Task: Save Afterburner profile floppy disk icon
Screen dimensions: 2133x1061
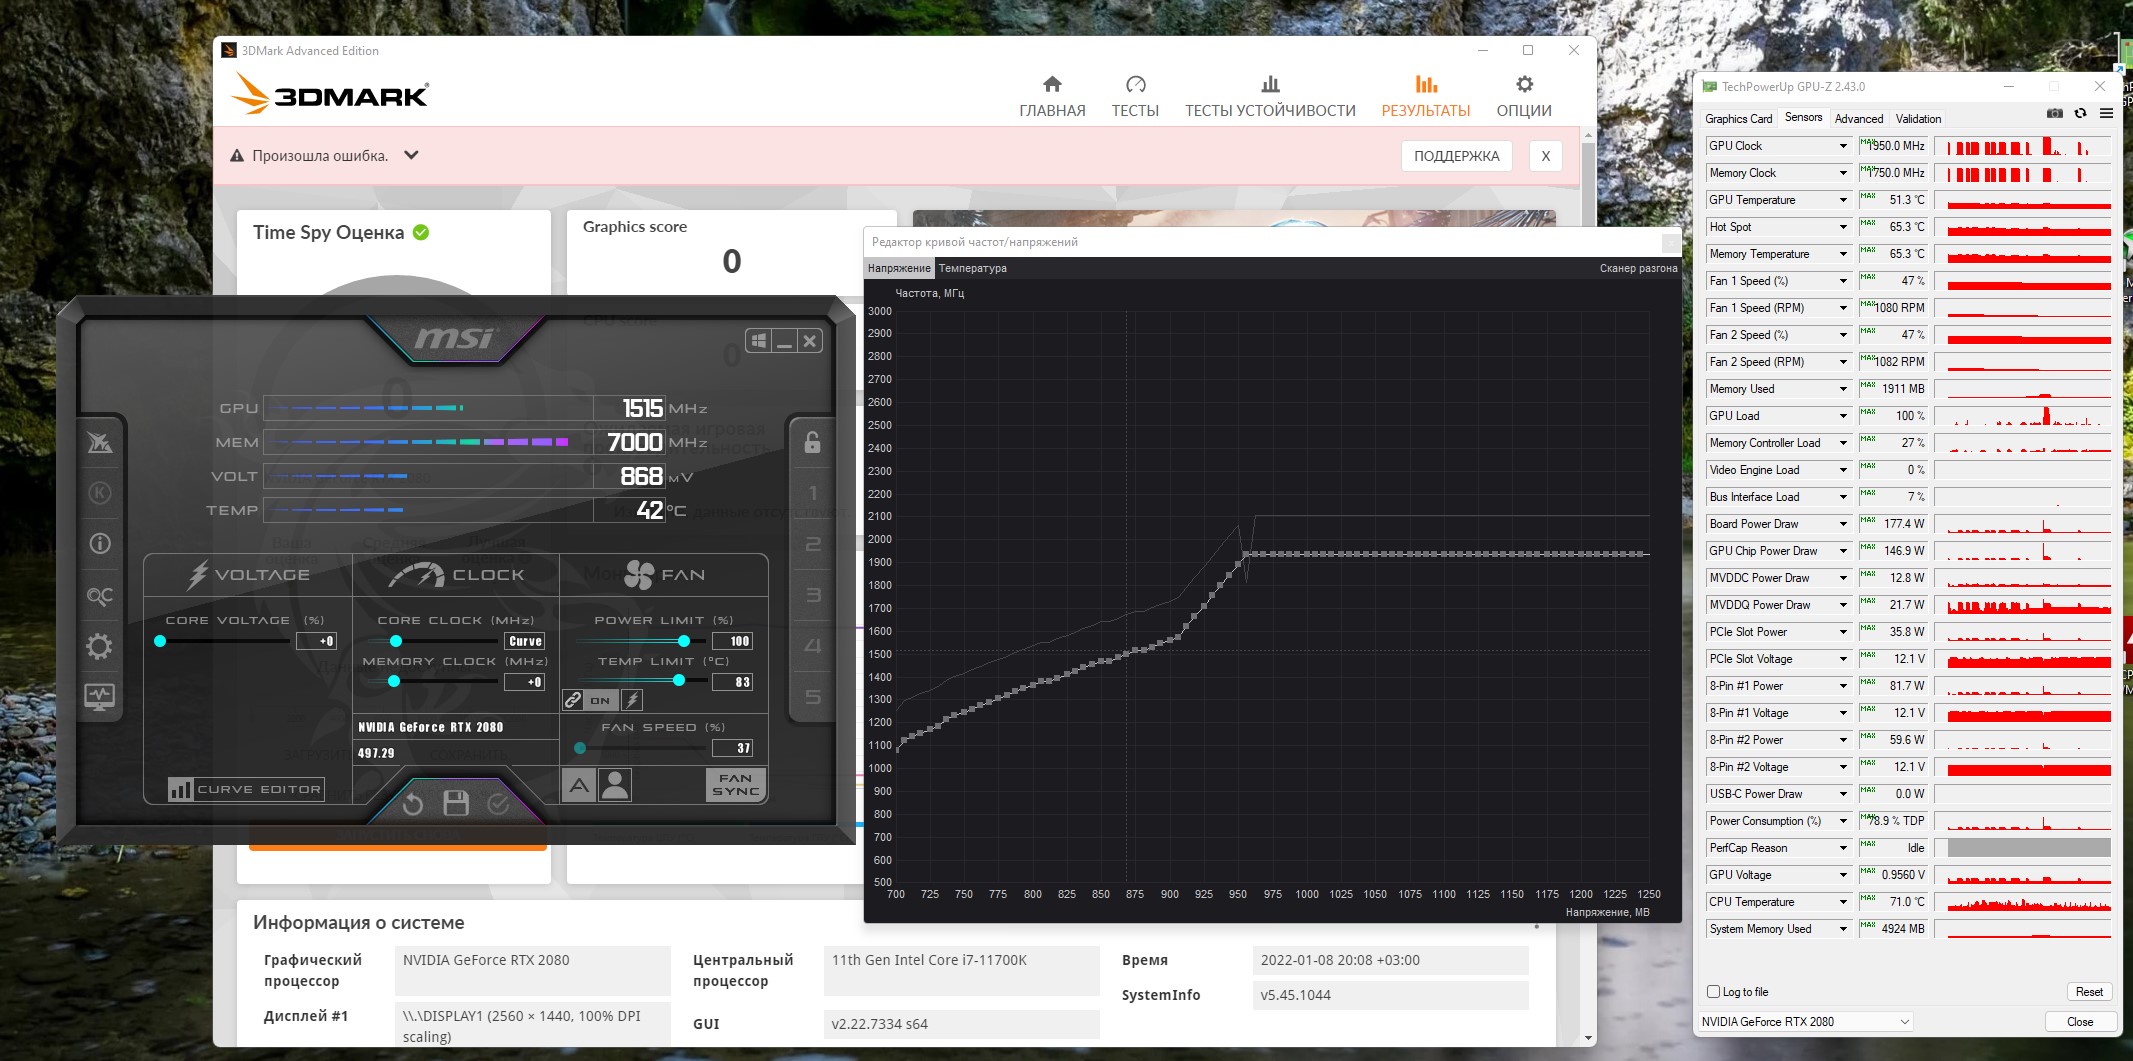Action: (456, 803)
